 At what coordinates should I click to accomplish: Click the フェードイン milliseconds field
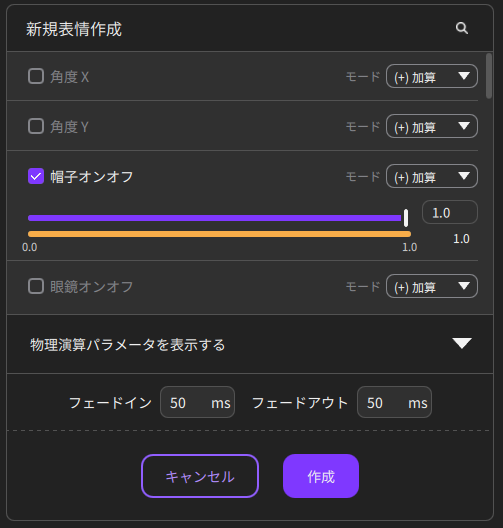pyautogui.click(x=197, y=402)
